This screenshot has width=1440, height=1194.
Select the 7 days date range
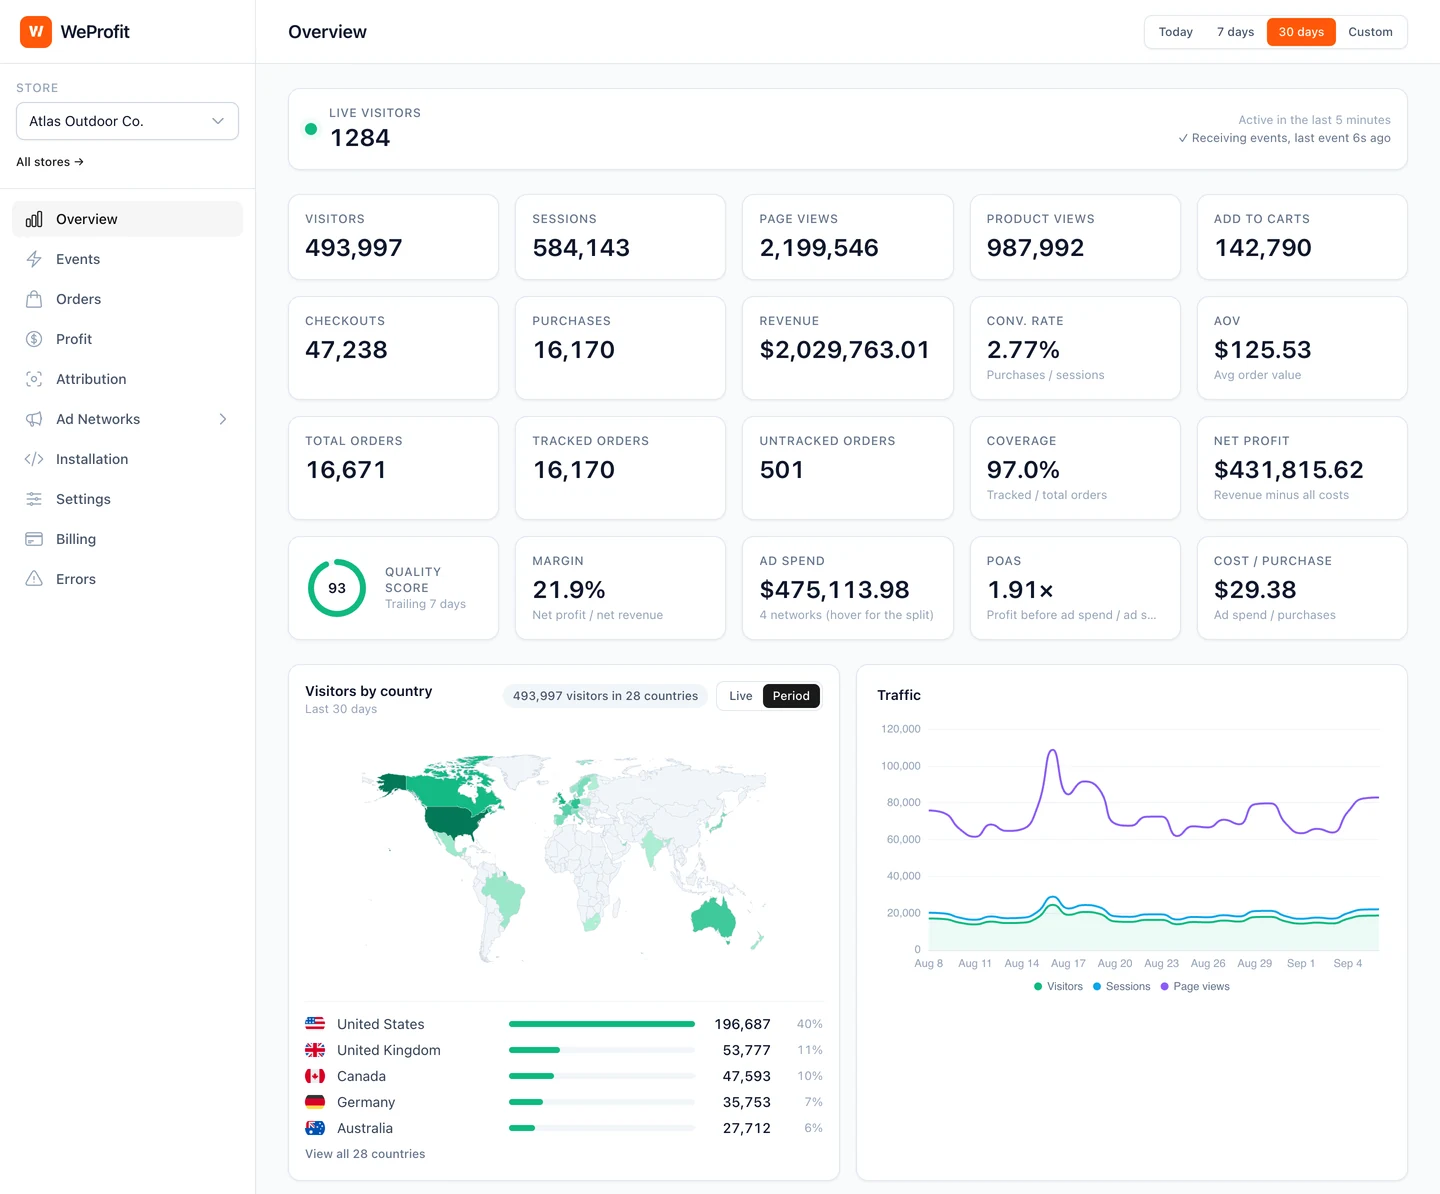(x=1235, y=32)
